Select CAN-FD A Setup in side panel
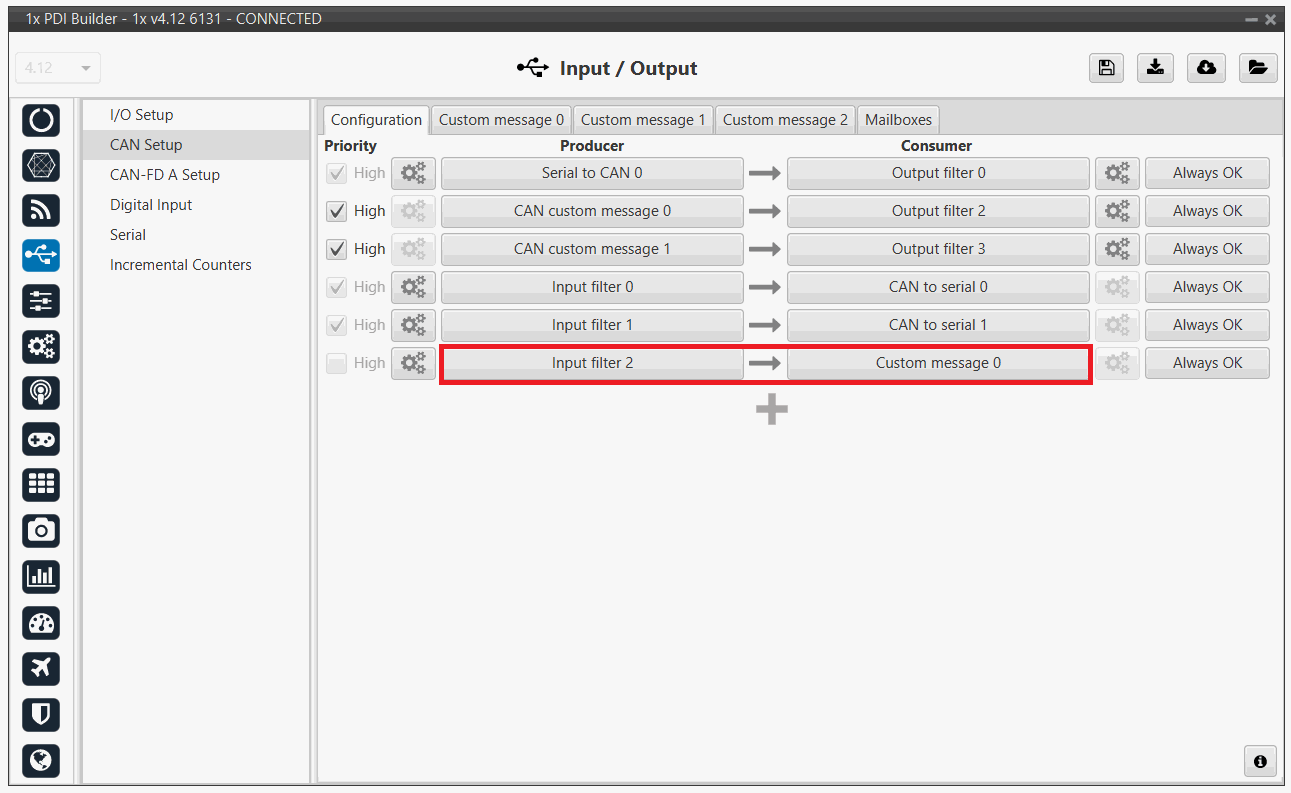 point(165,175)
